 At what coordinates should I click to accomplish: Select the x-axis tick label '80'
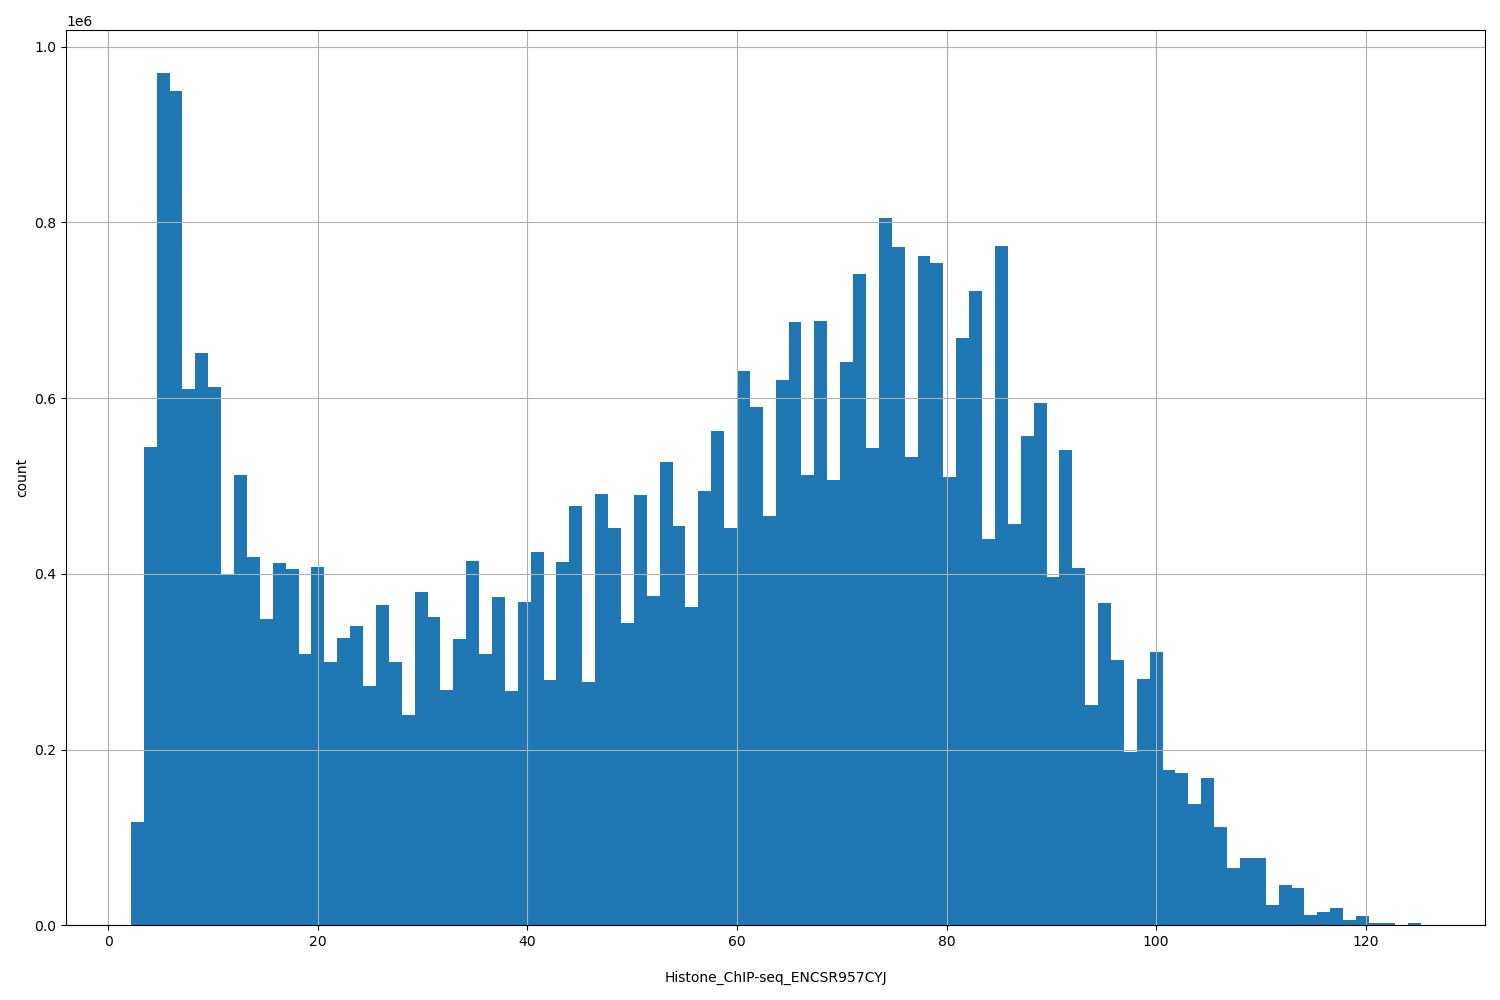click(x=948, y=941)
